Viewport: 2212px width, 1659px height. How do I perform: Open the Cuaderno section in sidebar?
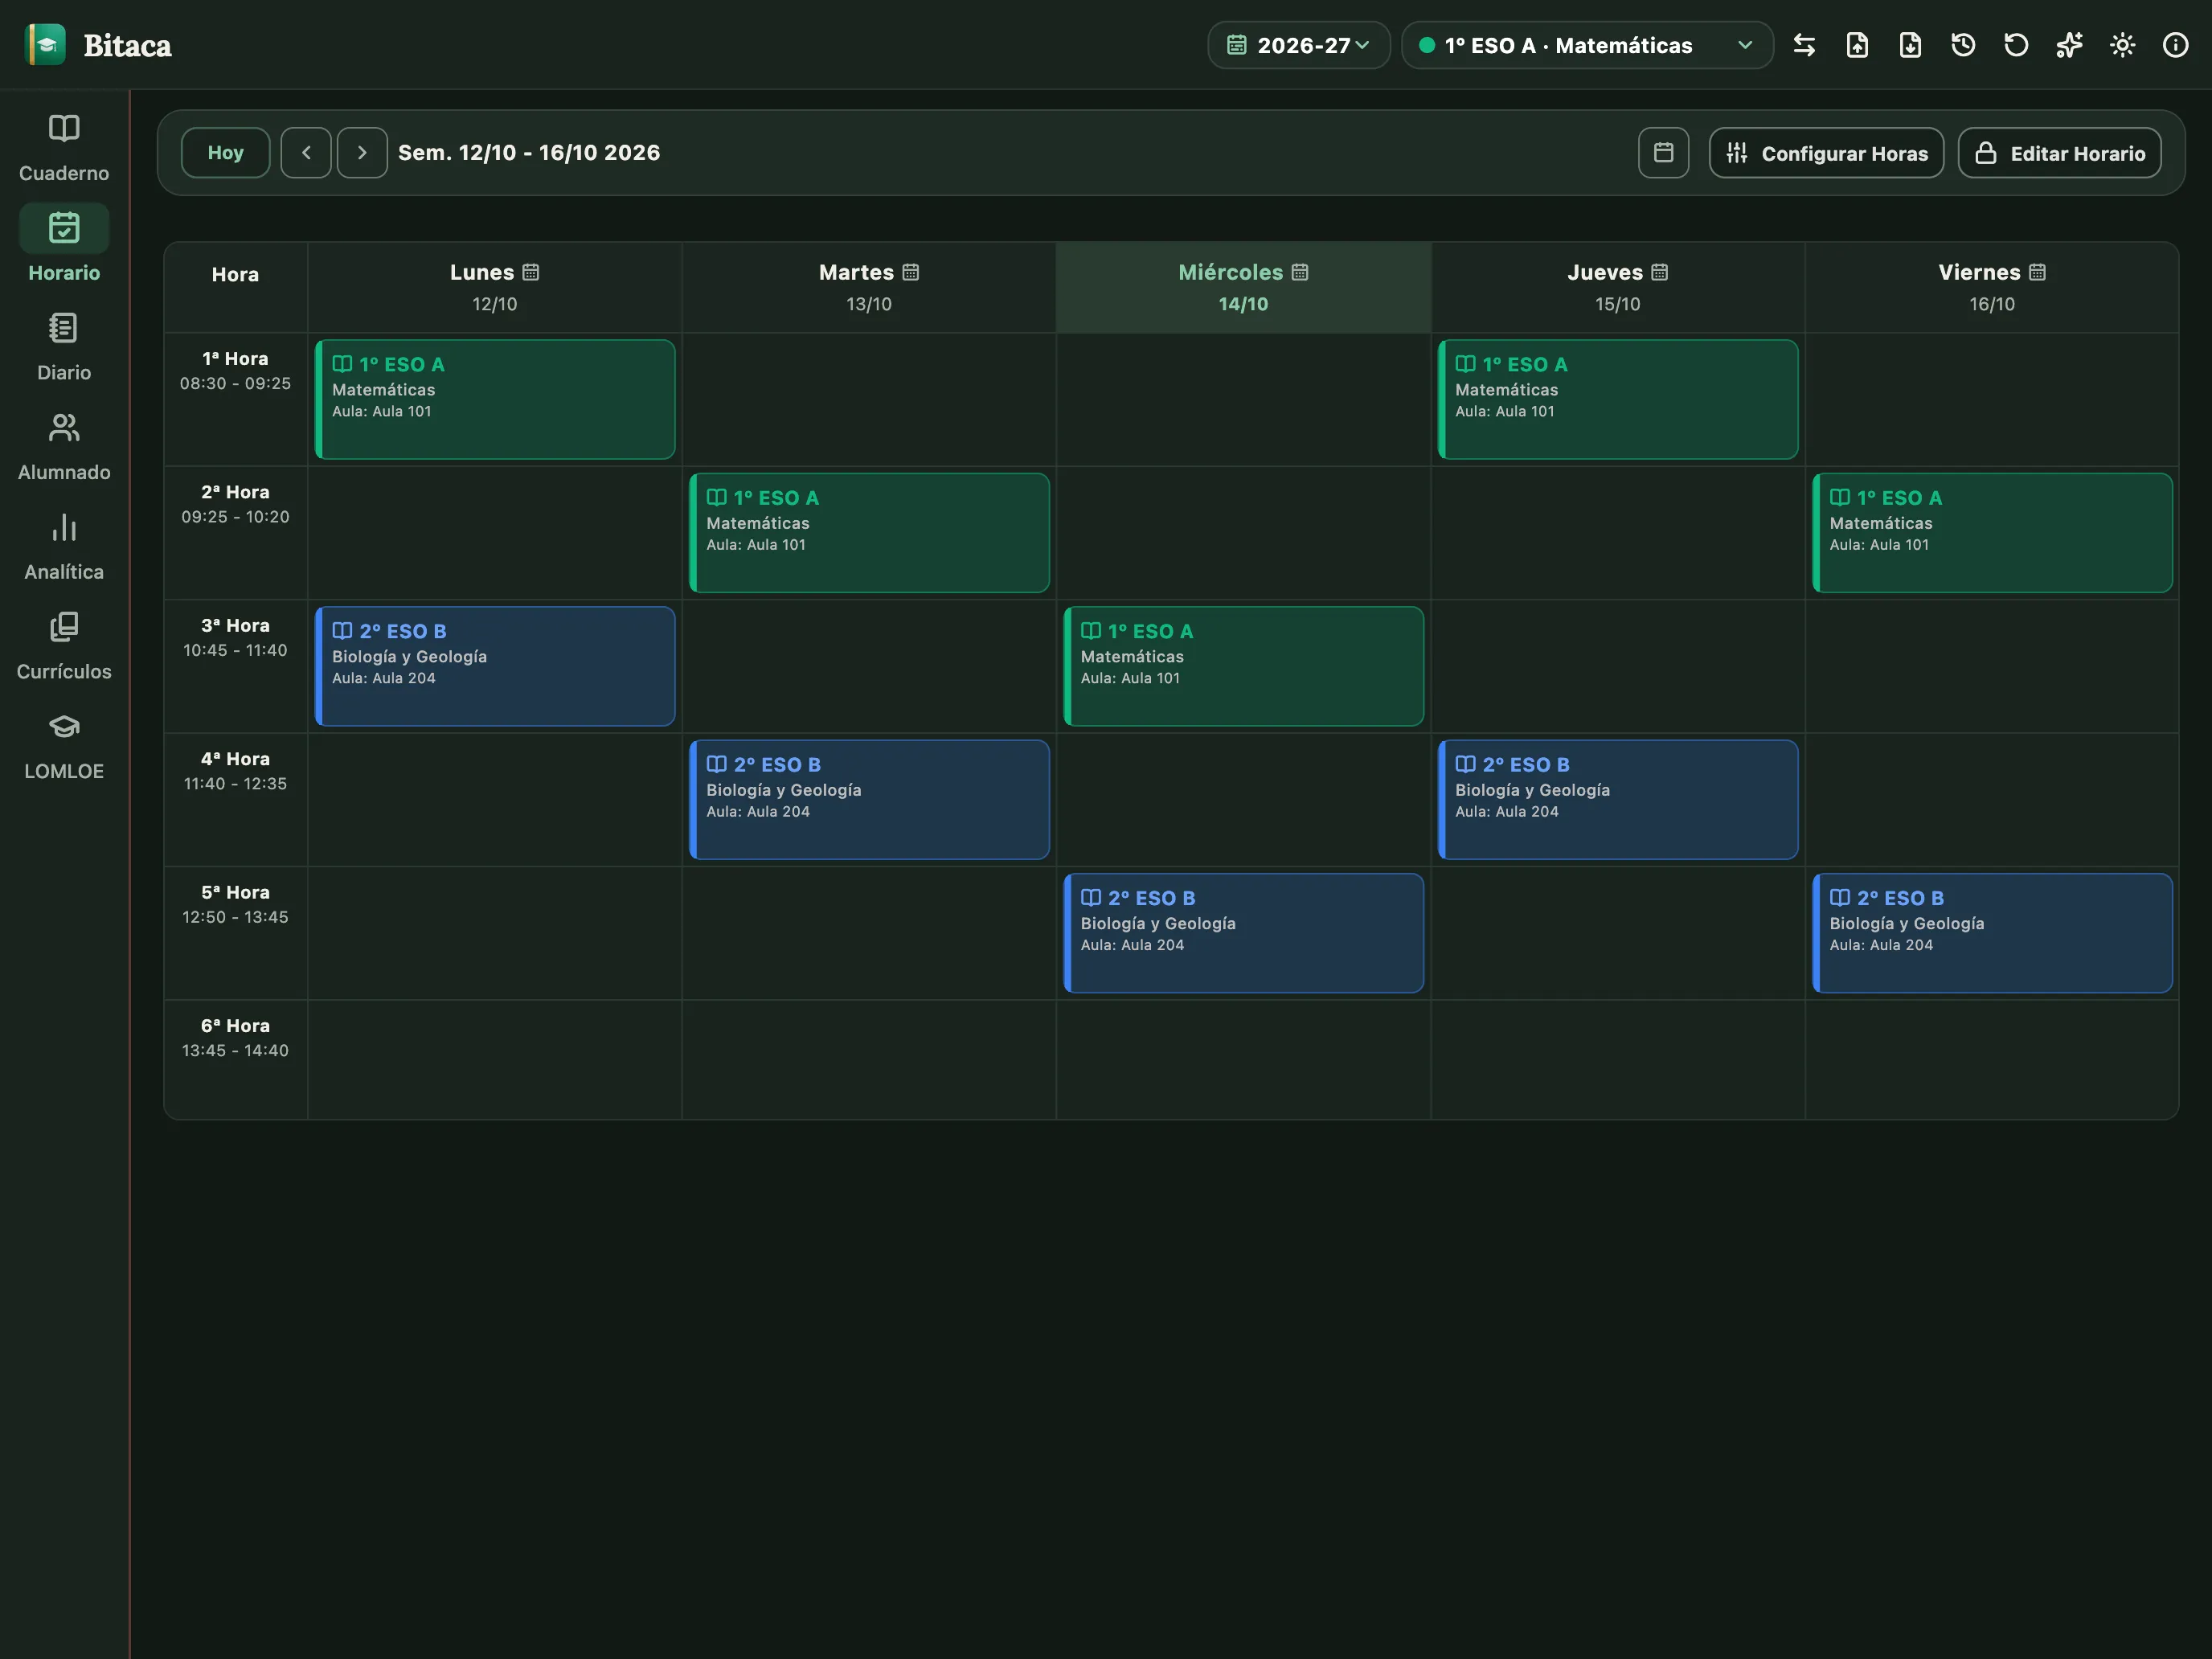[64, 148]
